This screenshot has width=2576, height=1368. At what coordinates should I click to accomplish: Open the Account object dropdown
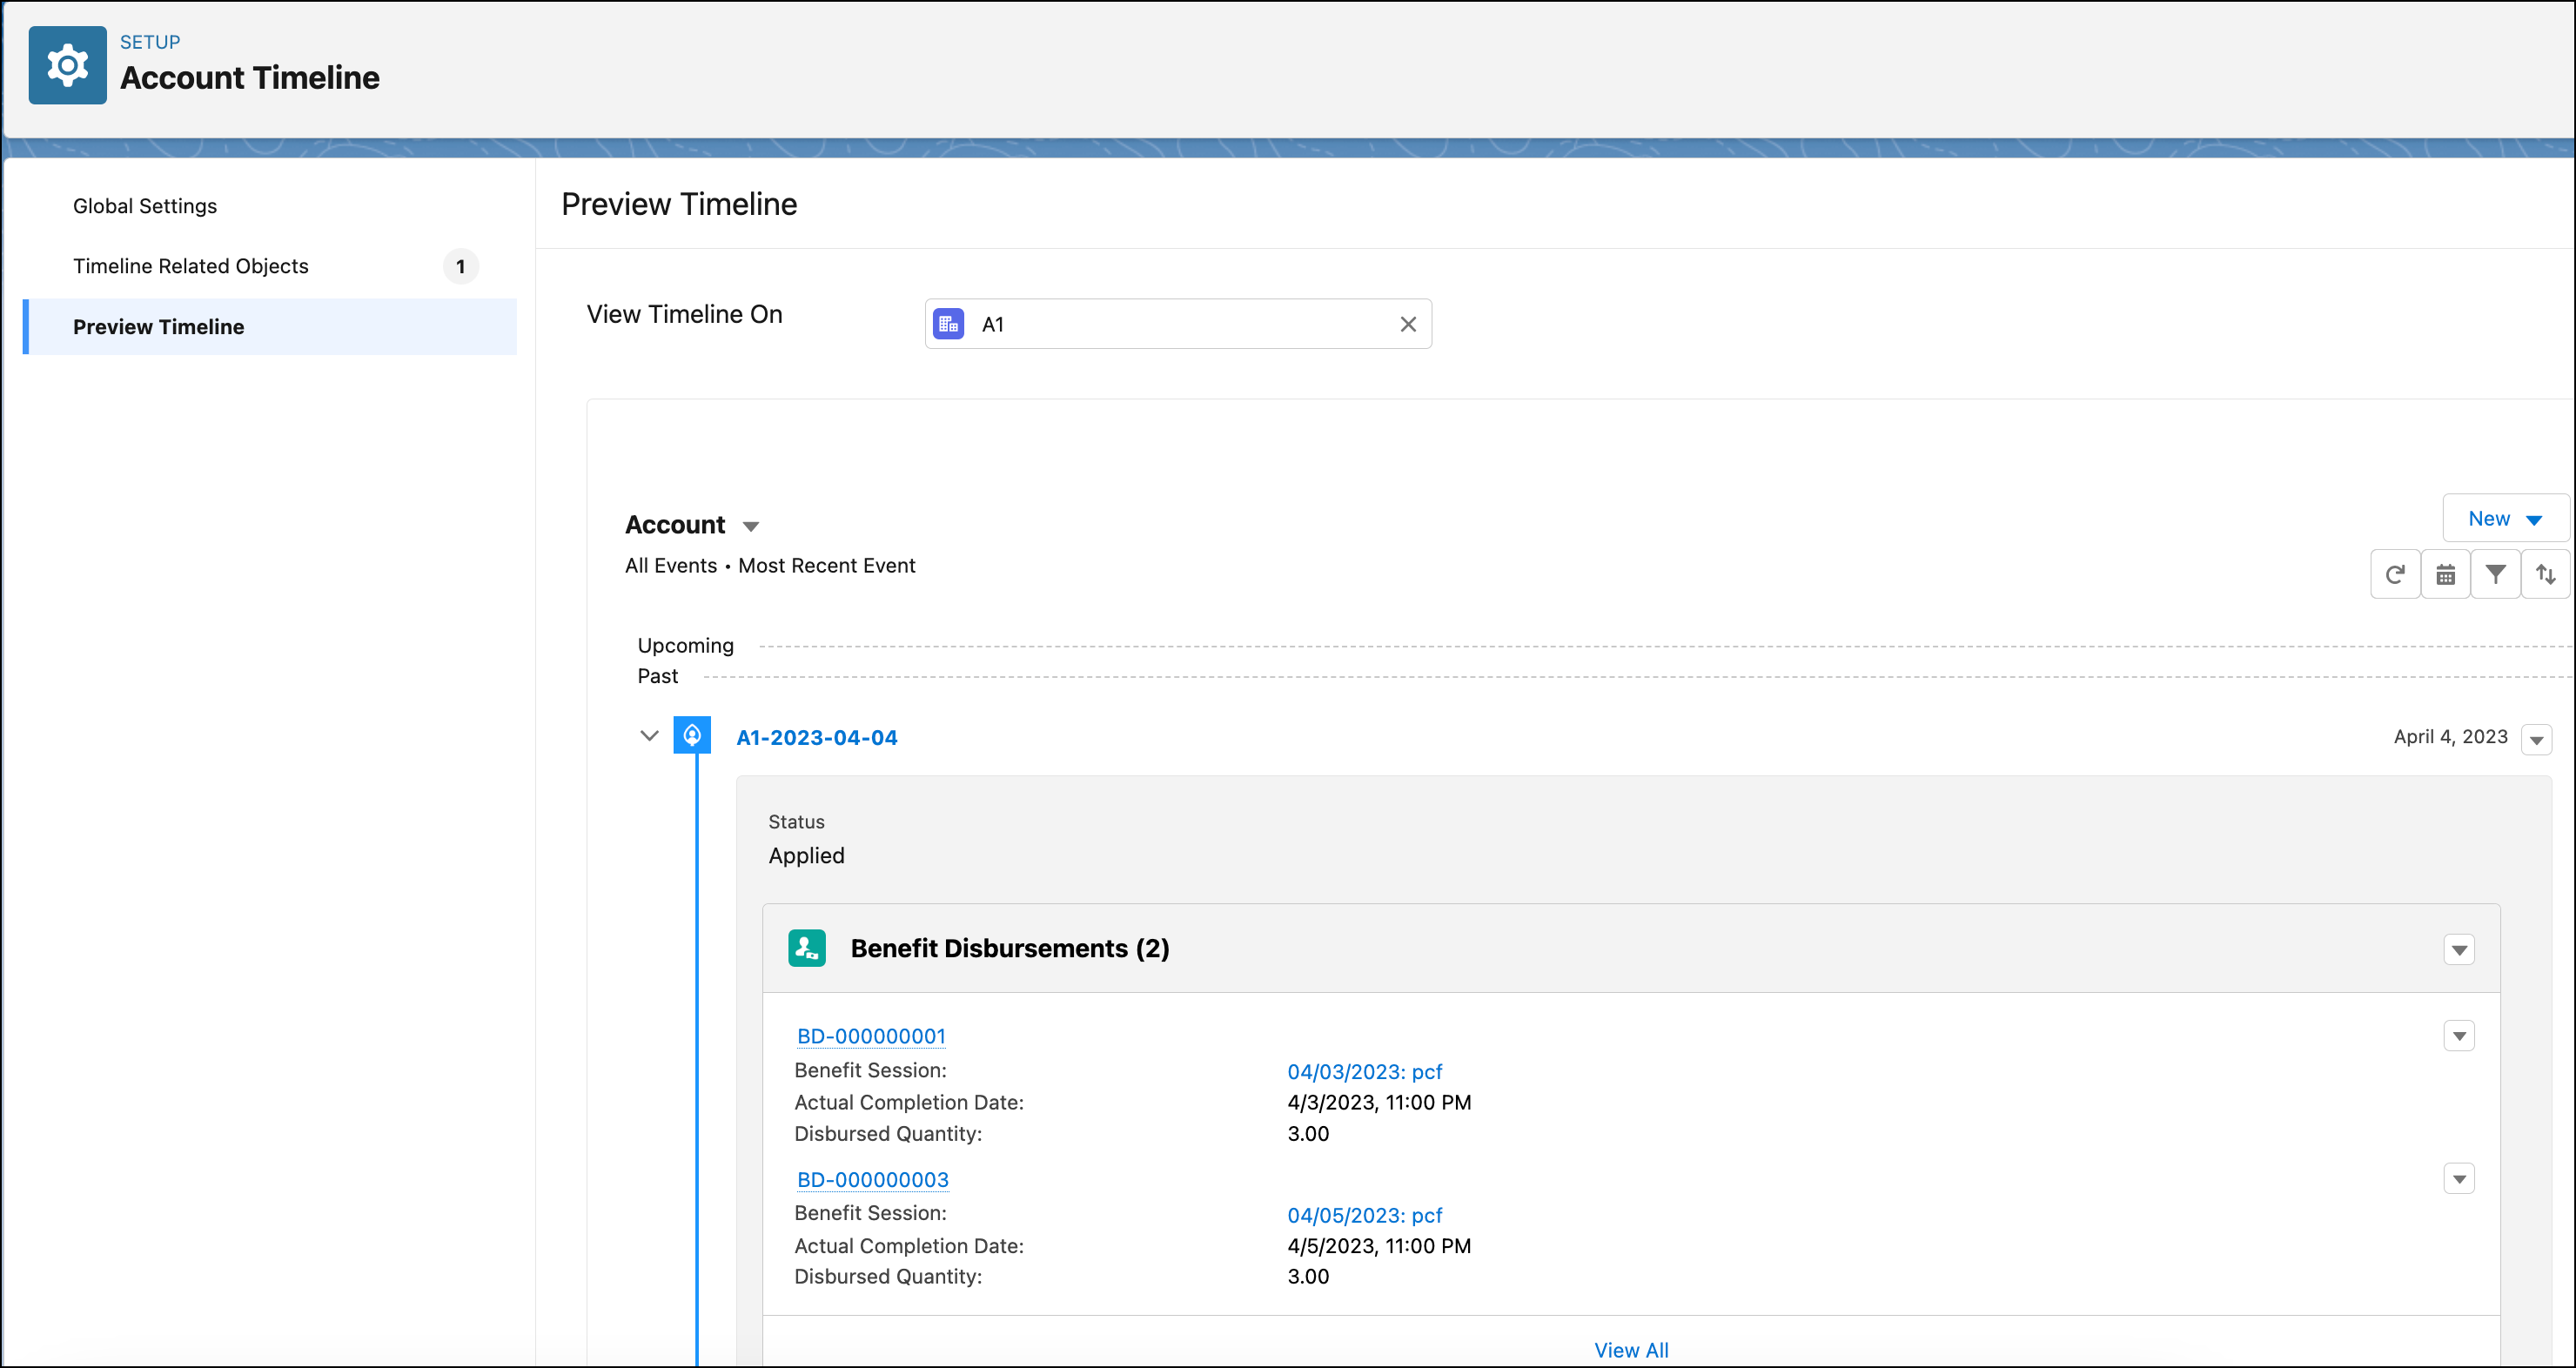pos(752,524)
